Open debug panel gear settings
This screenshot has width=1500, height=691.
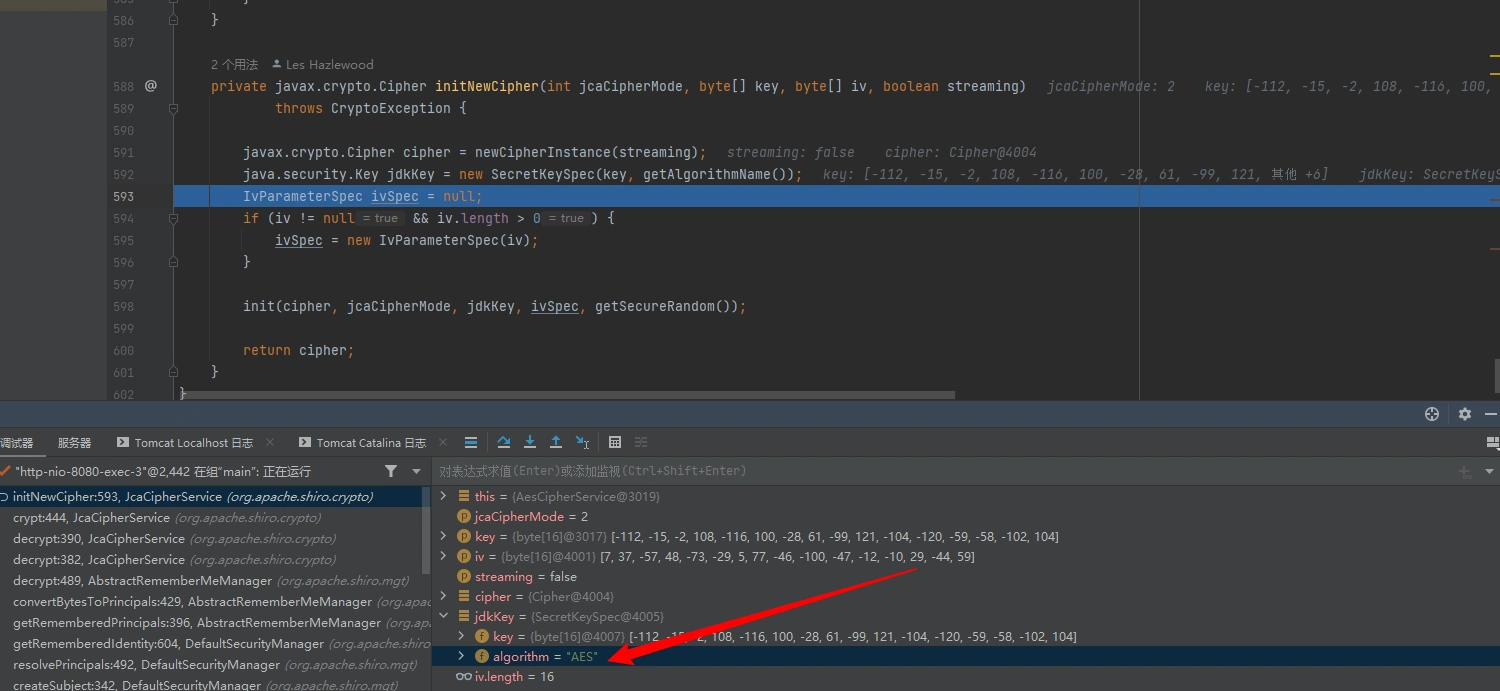point(1465,414)
